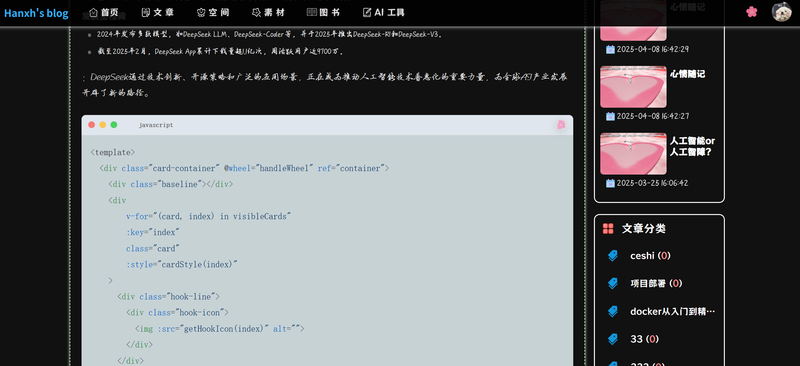Open the Hanxh's blog logo link
This screenshot has width=800, height=366.
click(36, 13)
